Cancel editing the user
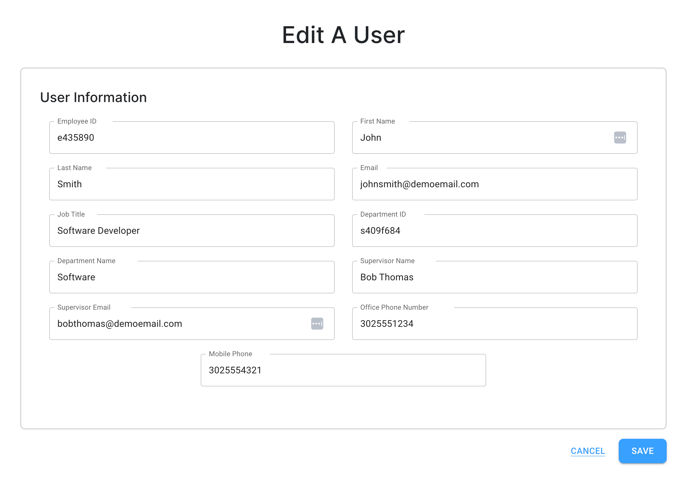This screenshot has height=485, width=688. click(588, 451)
